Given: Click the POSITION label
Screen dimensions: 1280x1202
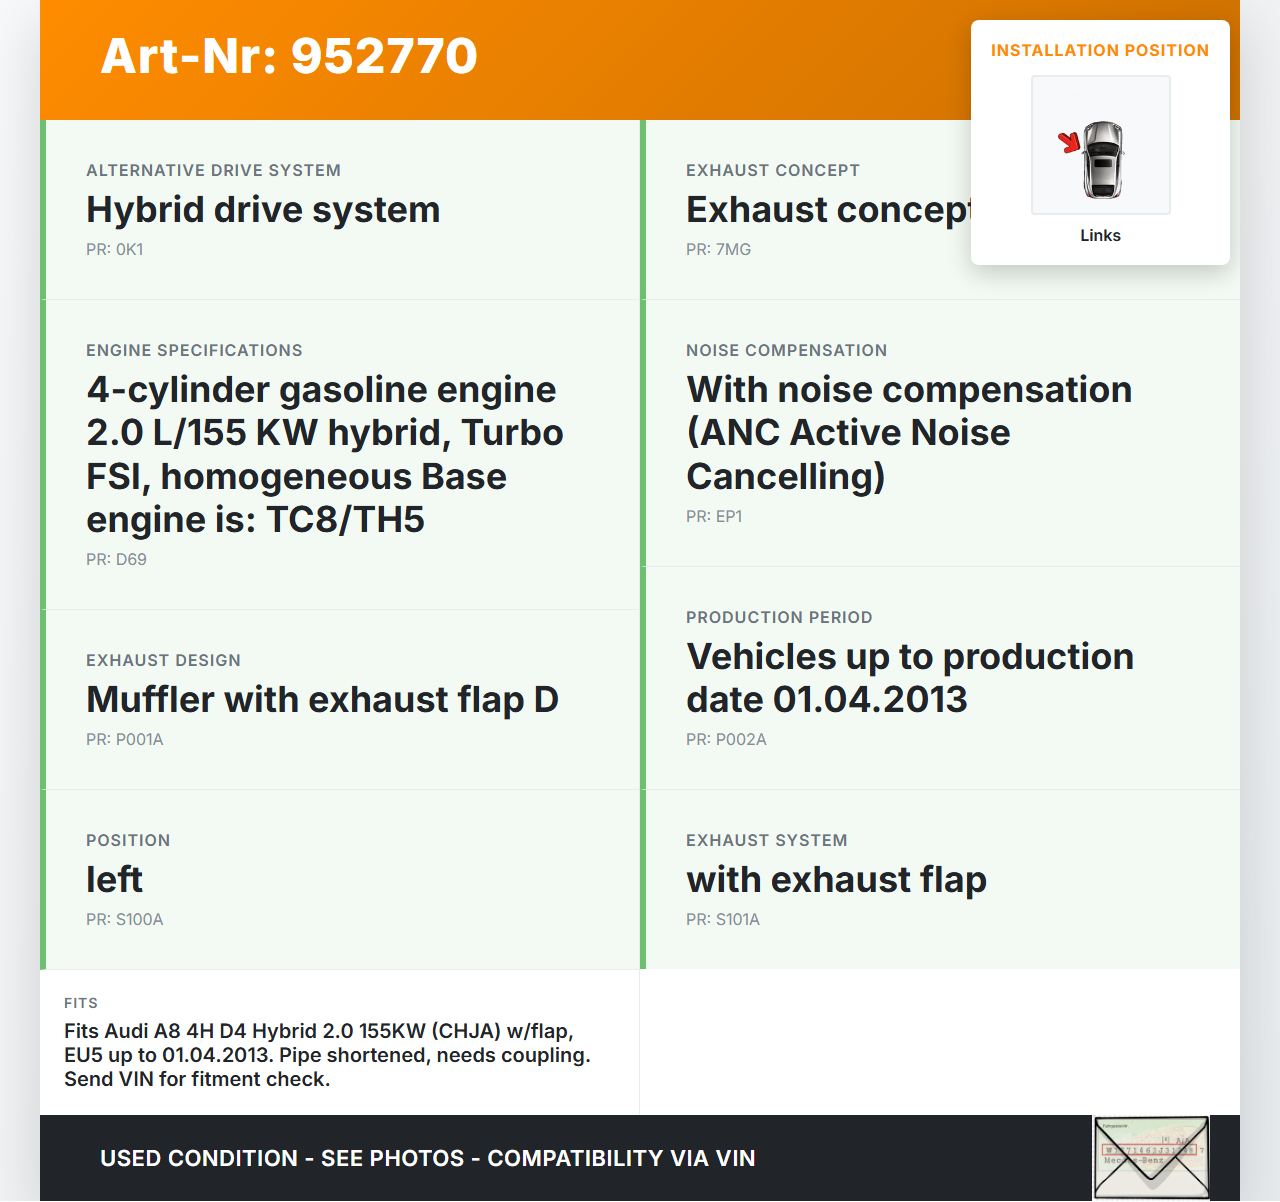Looking at the screenshot, I should click(x=128, y=841).
